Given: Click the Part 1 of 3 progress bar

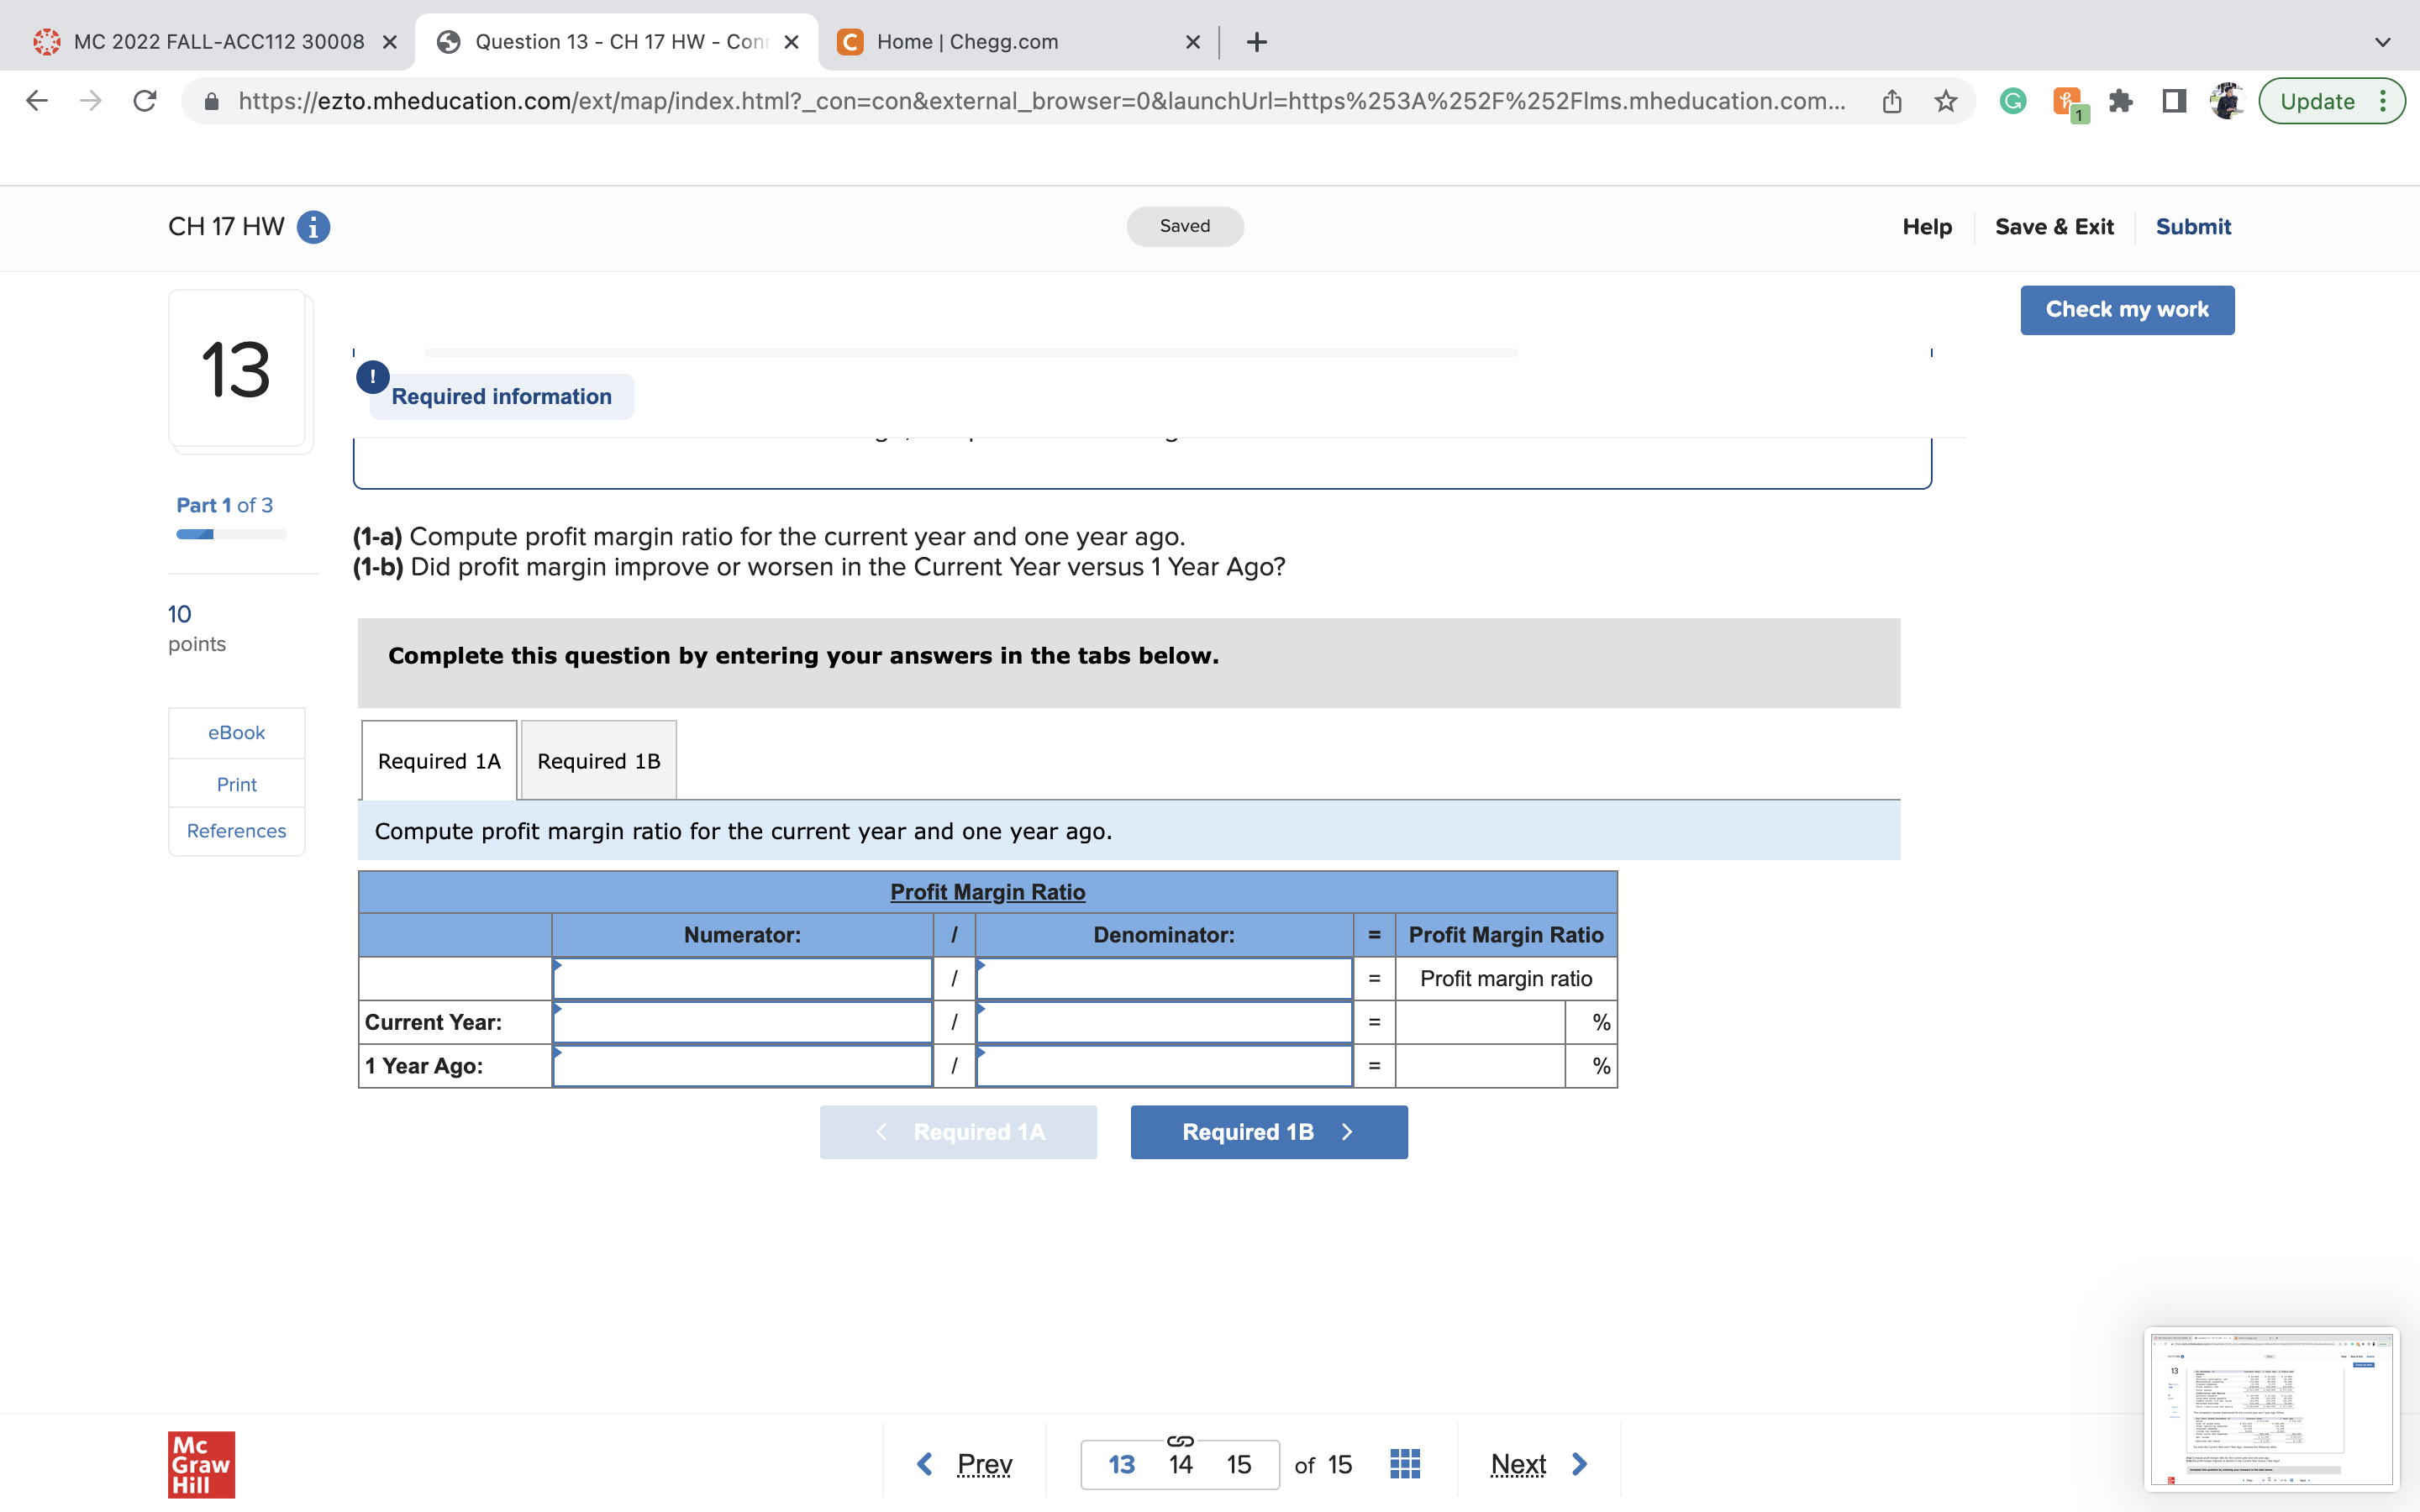Looking at the screenshot, I should pos(231,534).
